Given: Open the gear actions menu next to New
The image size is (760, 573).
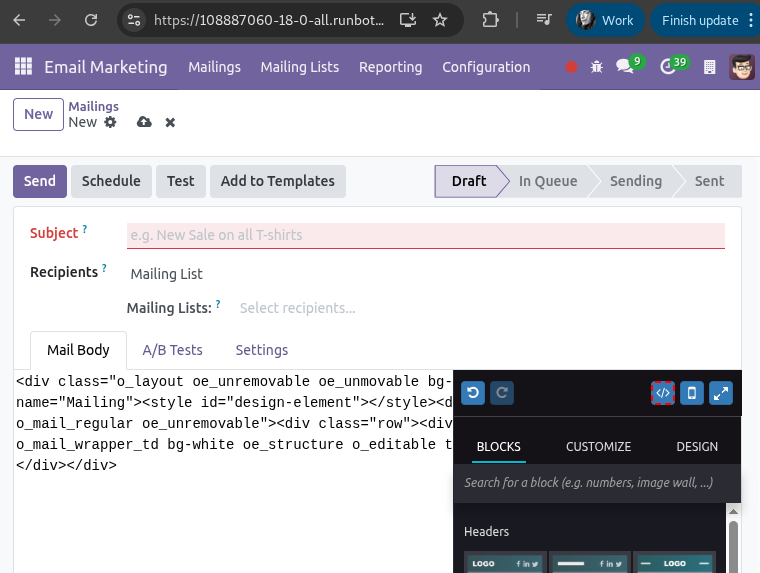Looking at the screenshot, I should [x=111, y=122].
